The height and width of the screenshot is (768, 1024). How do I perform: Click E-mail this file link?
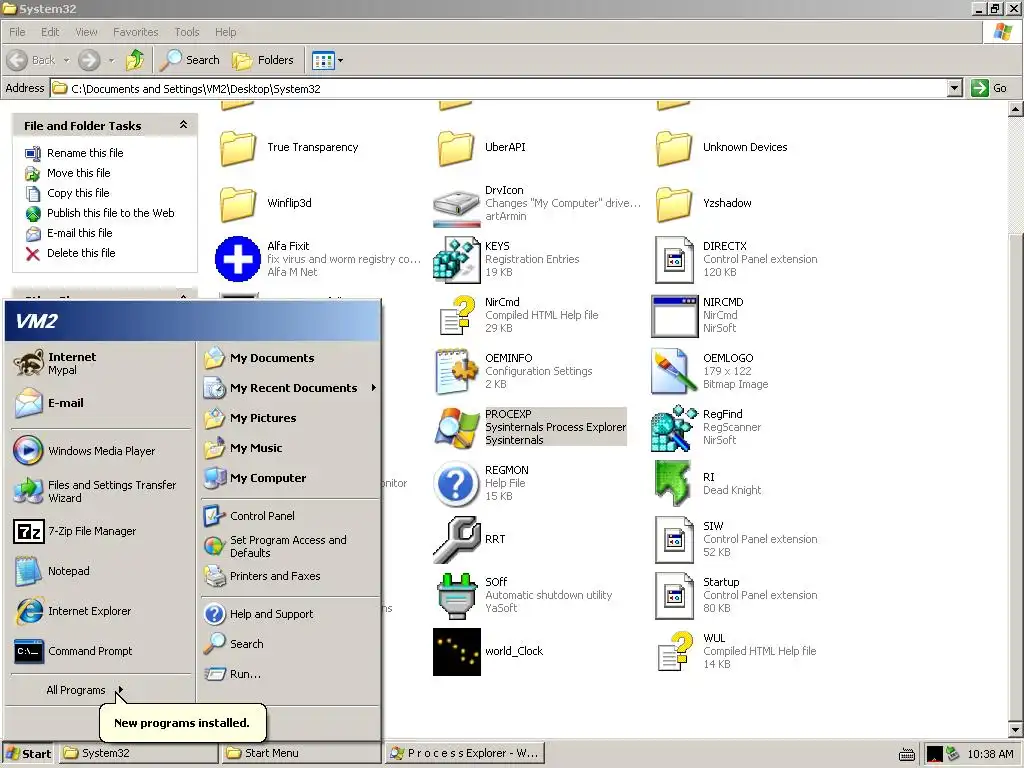(80, 233)
